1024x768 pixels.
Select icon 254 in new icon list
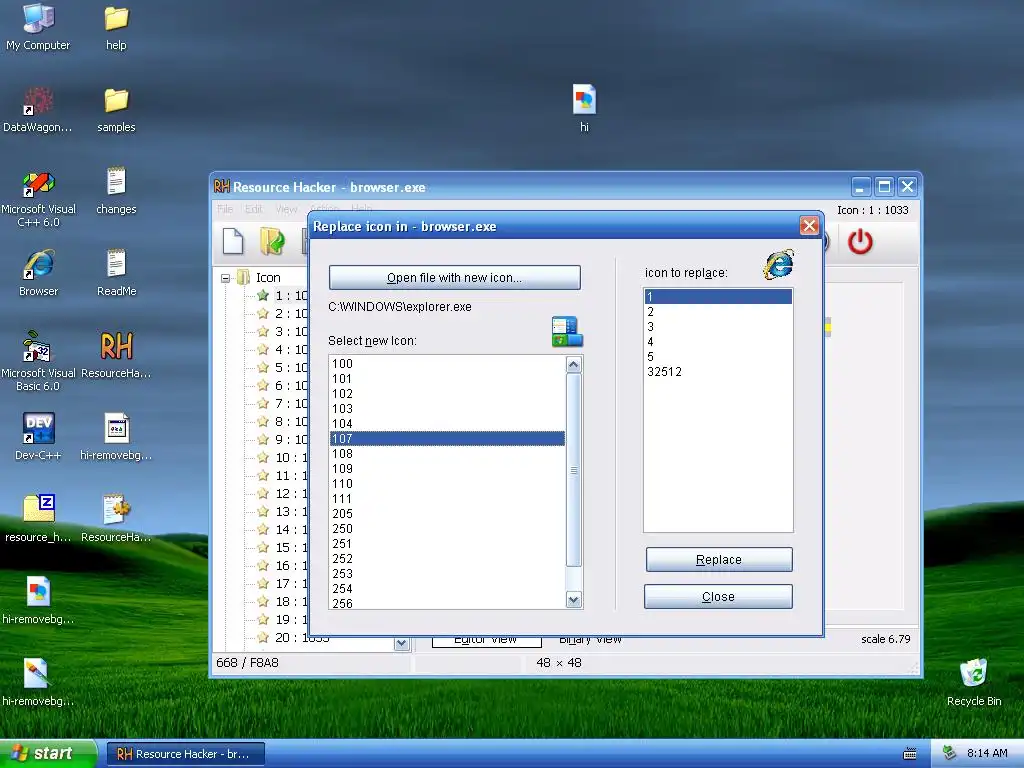pyautogui.click(x=447, y=589)
